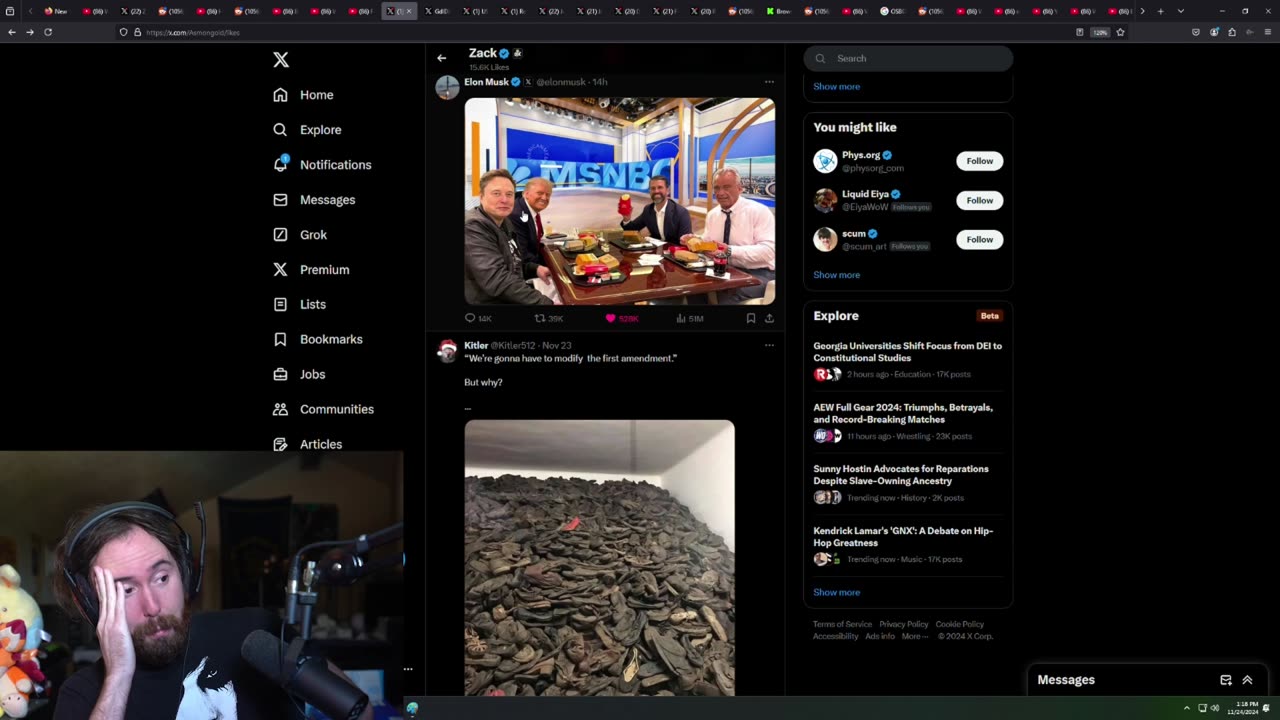
Task: Open Elon Musk's profile avatar
Action: (x=447, y=87)
